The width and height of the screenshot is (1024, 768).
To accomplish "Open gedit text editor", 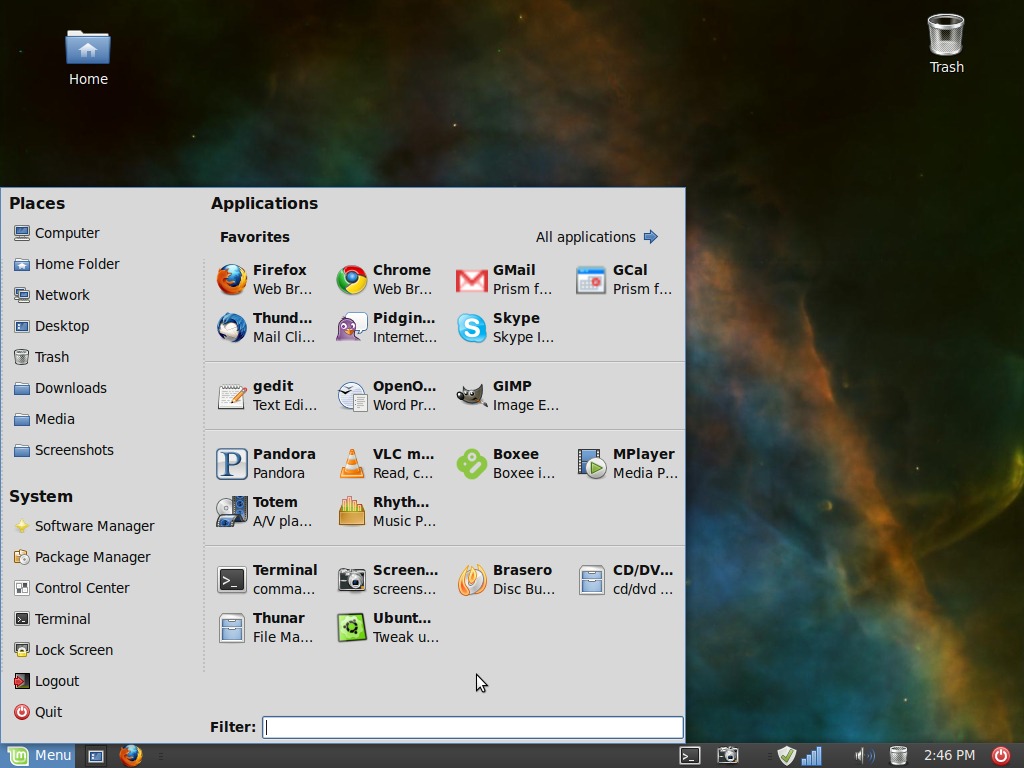I will coord(266,396).
